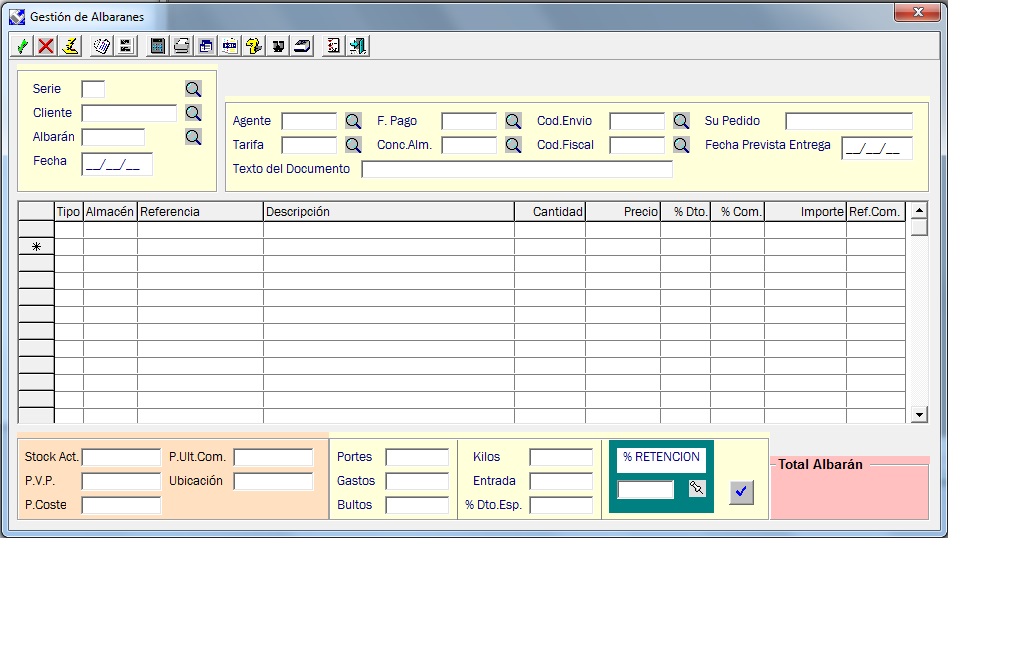Open the Cliente lookup magnifier
Image resolution: width=1011 pixels, height=648 pixels.
[193, 113]
